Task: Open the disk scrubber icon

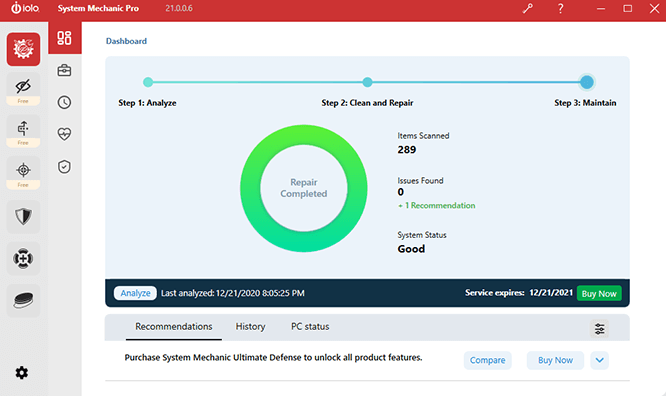Action: 23,300
